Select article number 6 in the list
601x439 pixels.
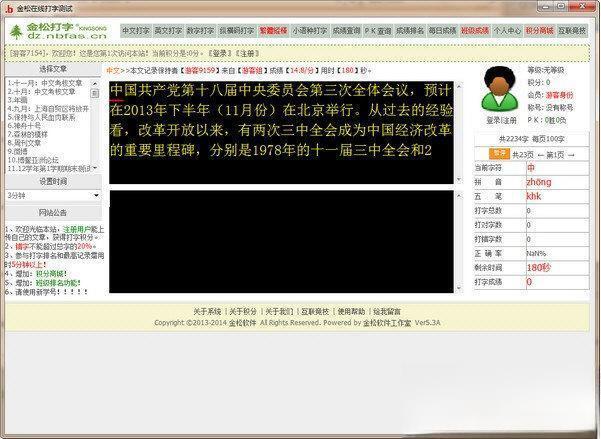[24, 126]
